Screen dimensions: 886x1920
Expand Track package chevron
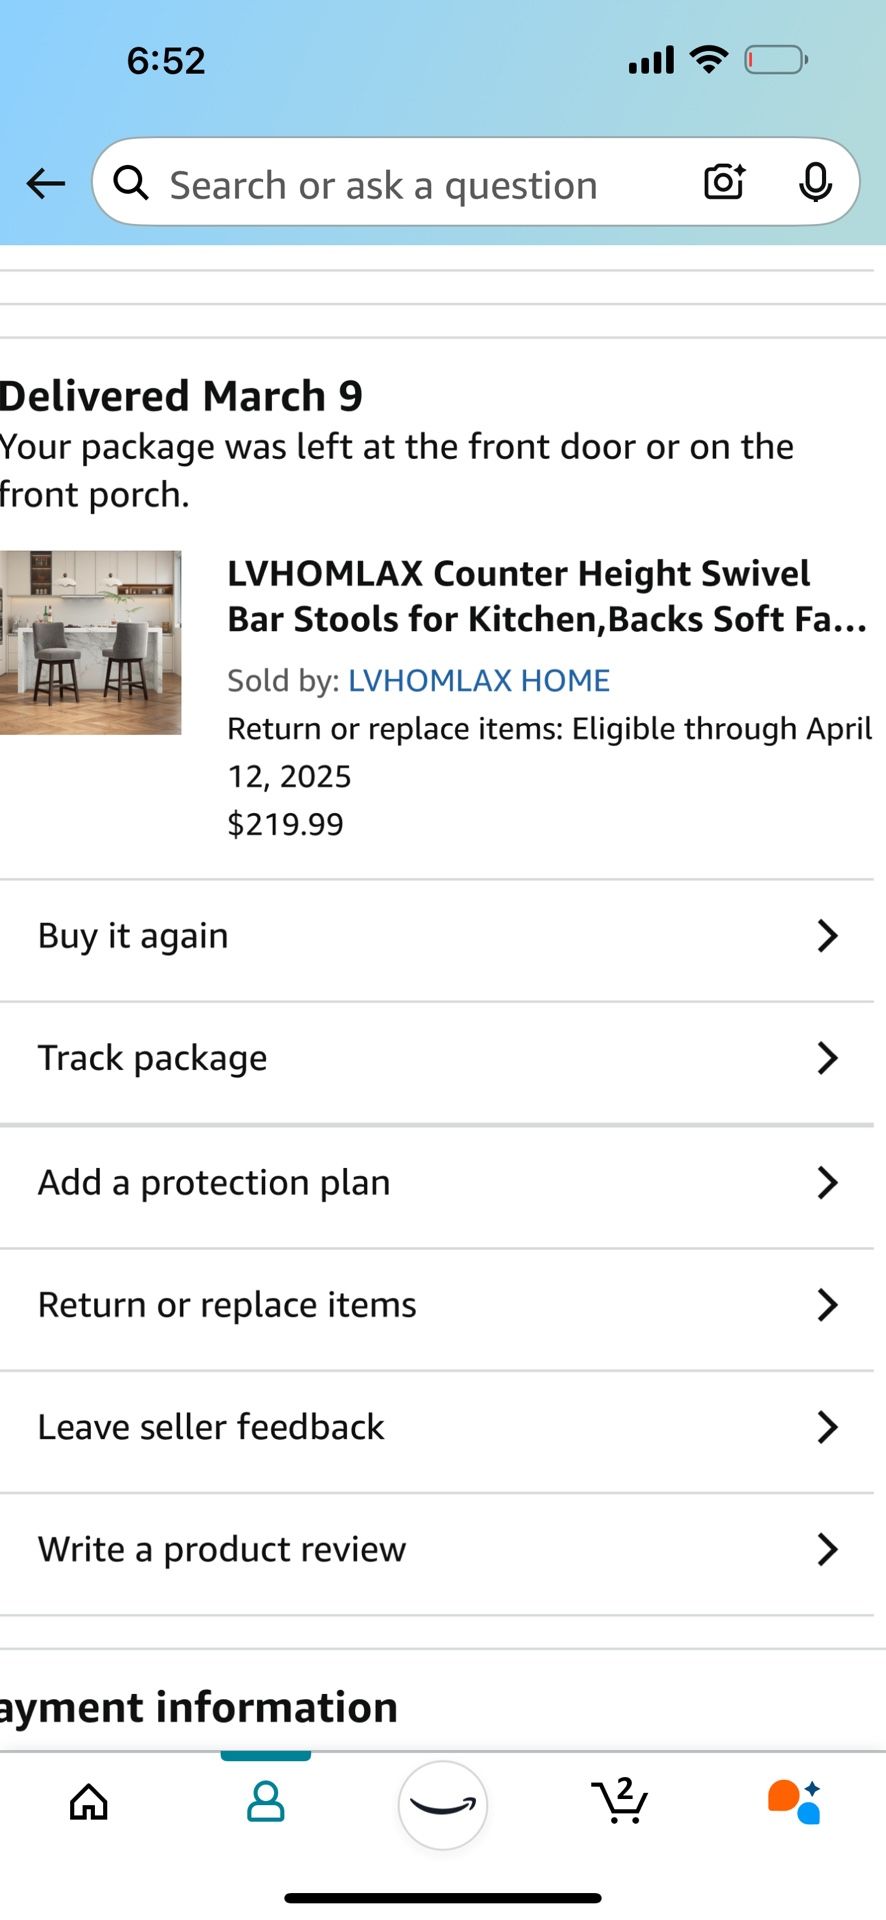[826, 1058]
